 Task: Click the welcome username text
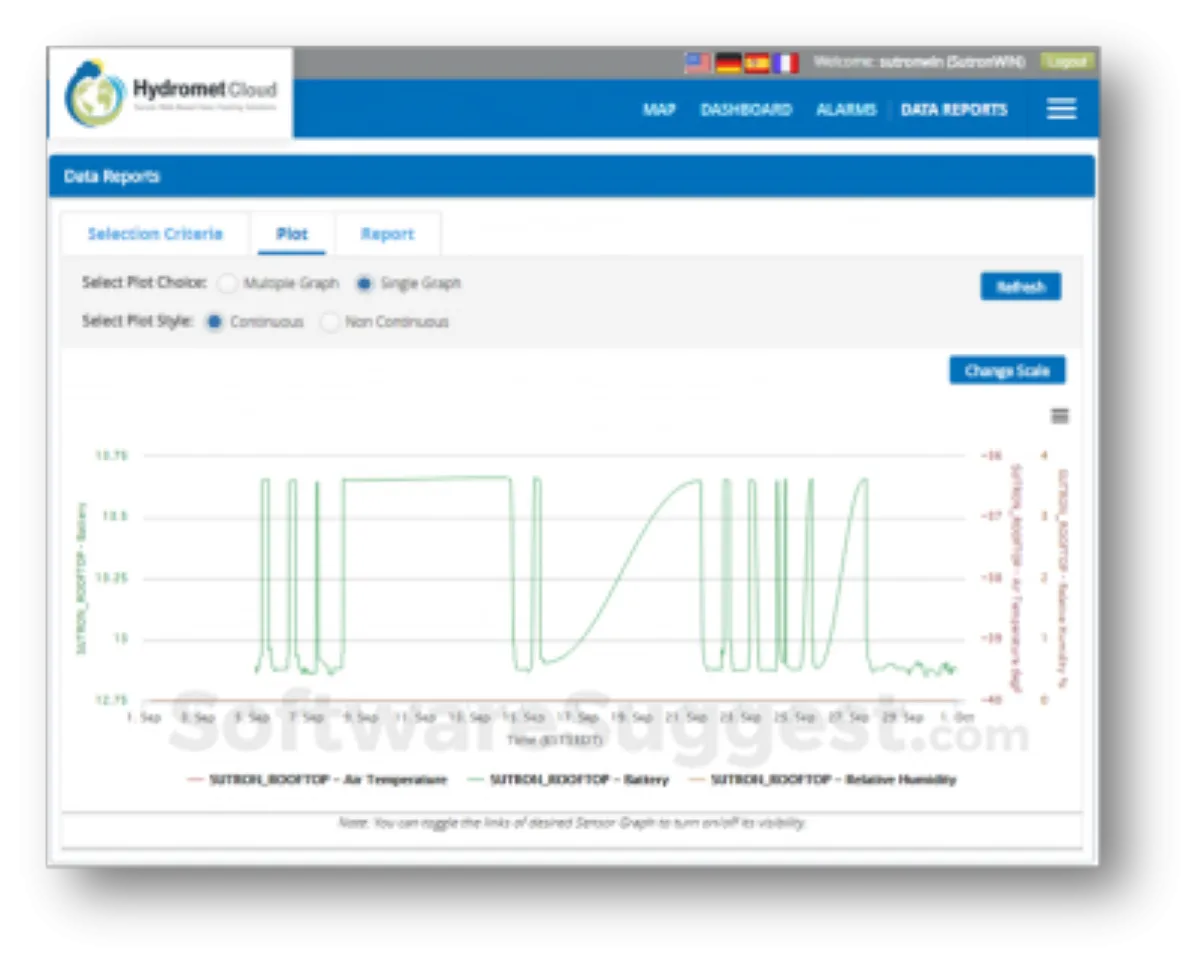(x=919, y=62)
